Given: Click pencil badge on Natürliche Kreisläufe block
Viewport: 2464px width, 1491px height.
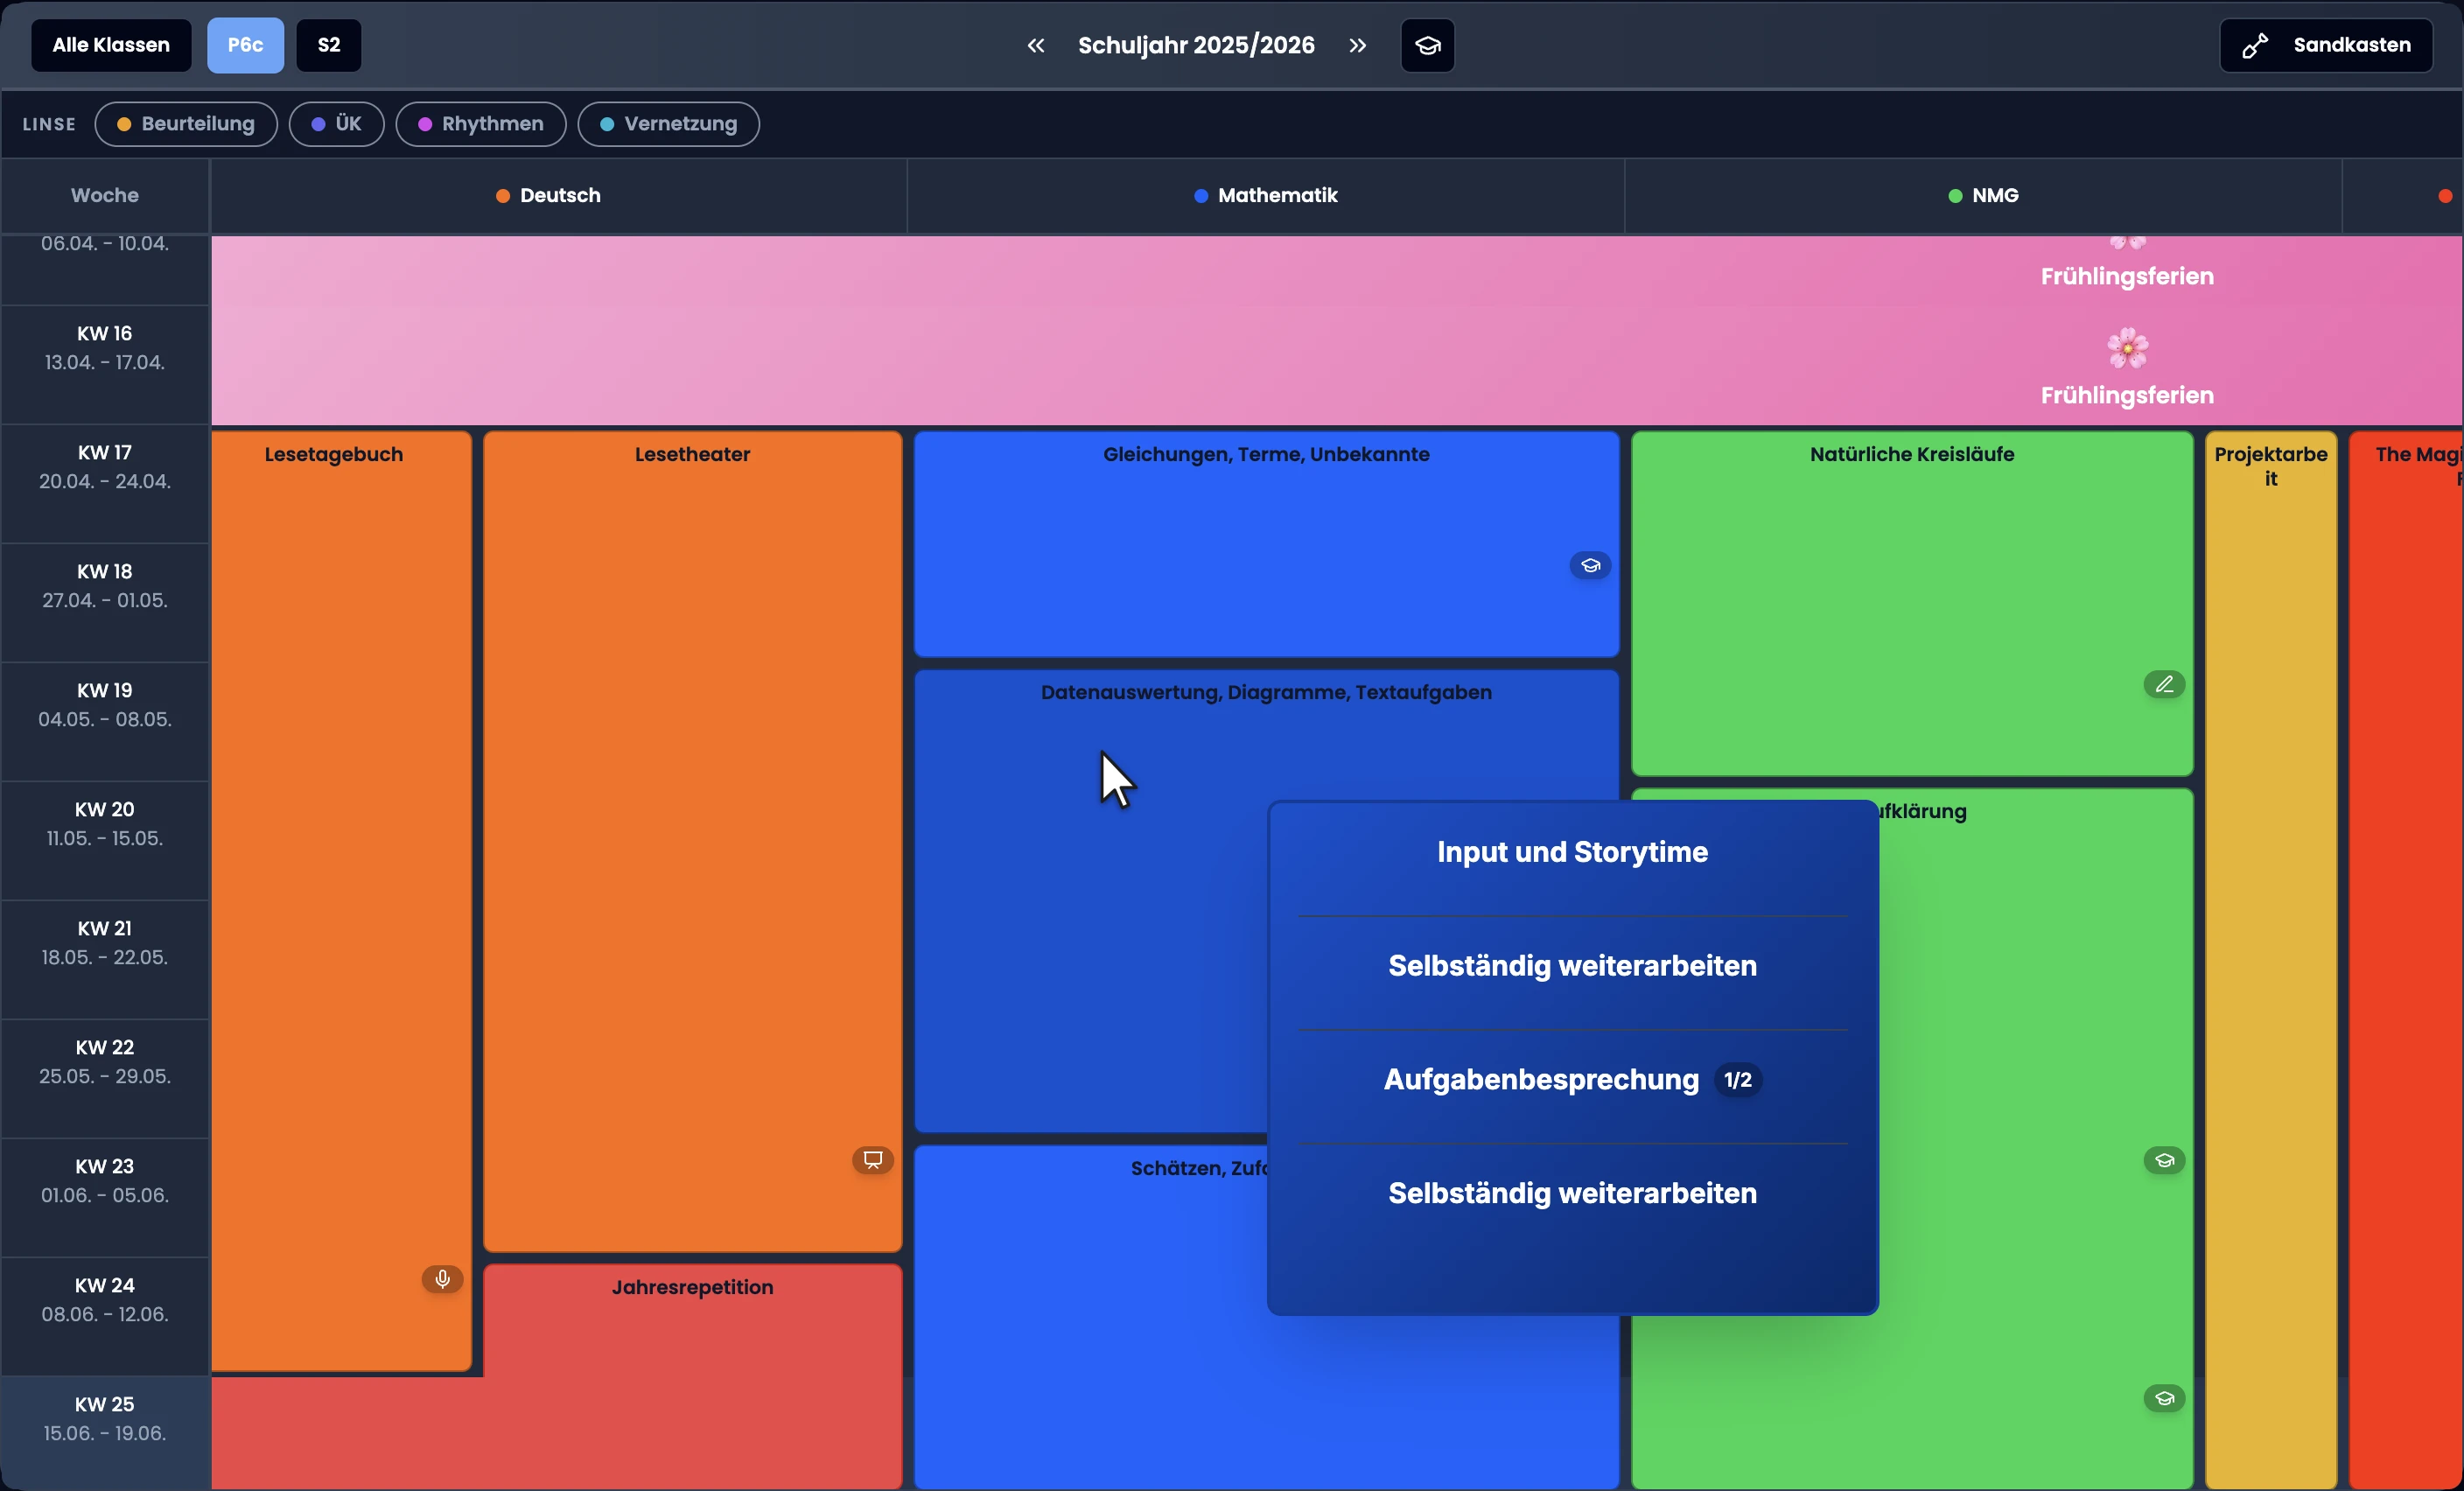Looking at the screenshot, I should pos(2164,684).
